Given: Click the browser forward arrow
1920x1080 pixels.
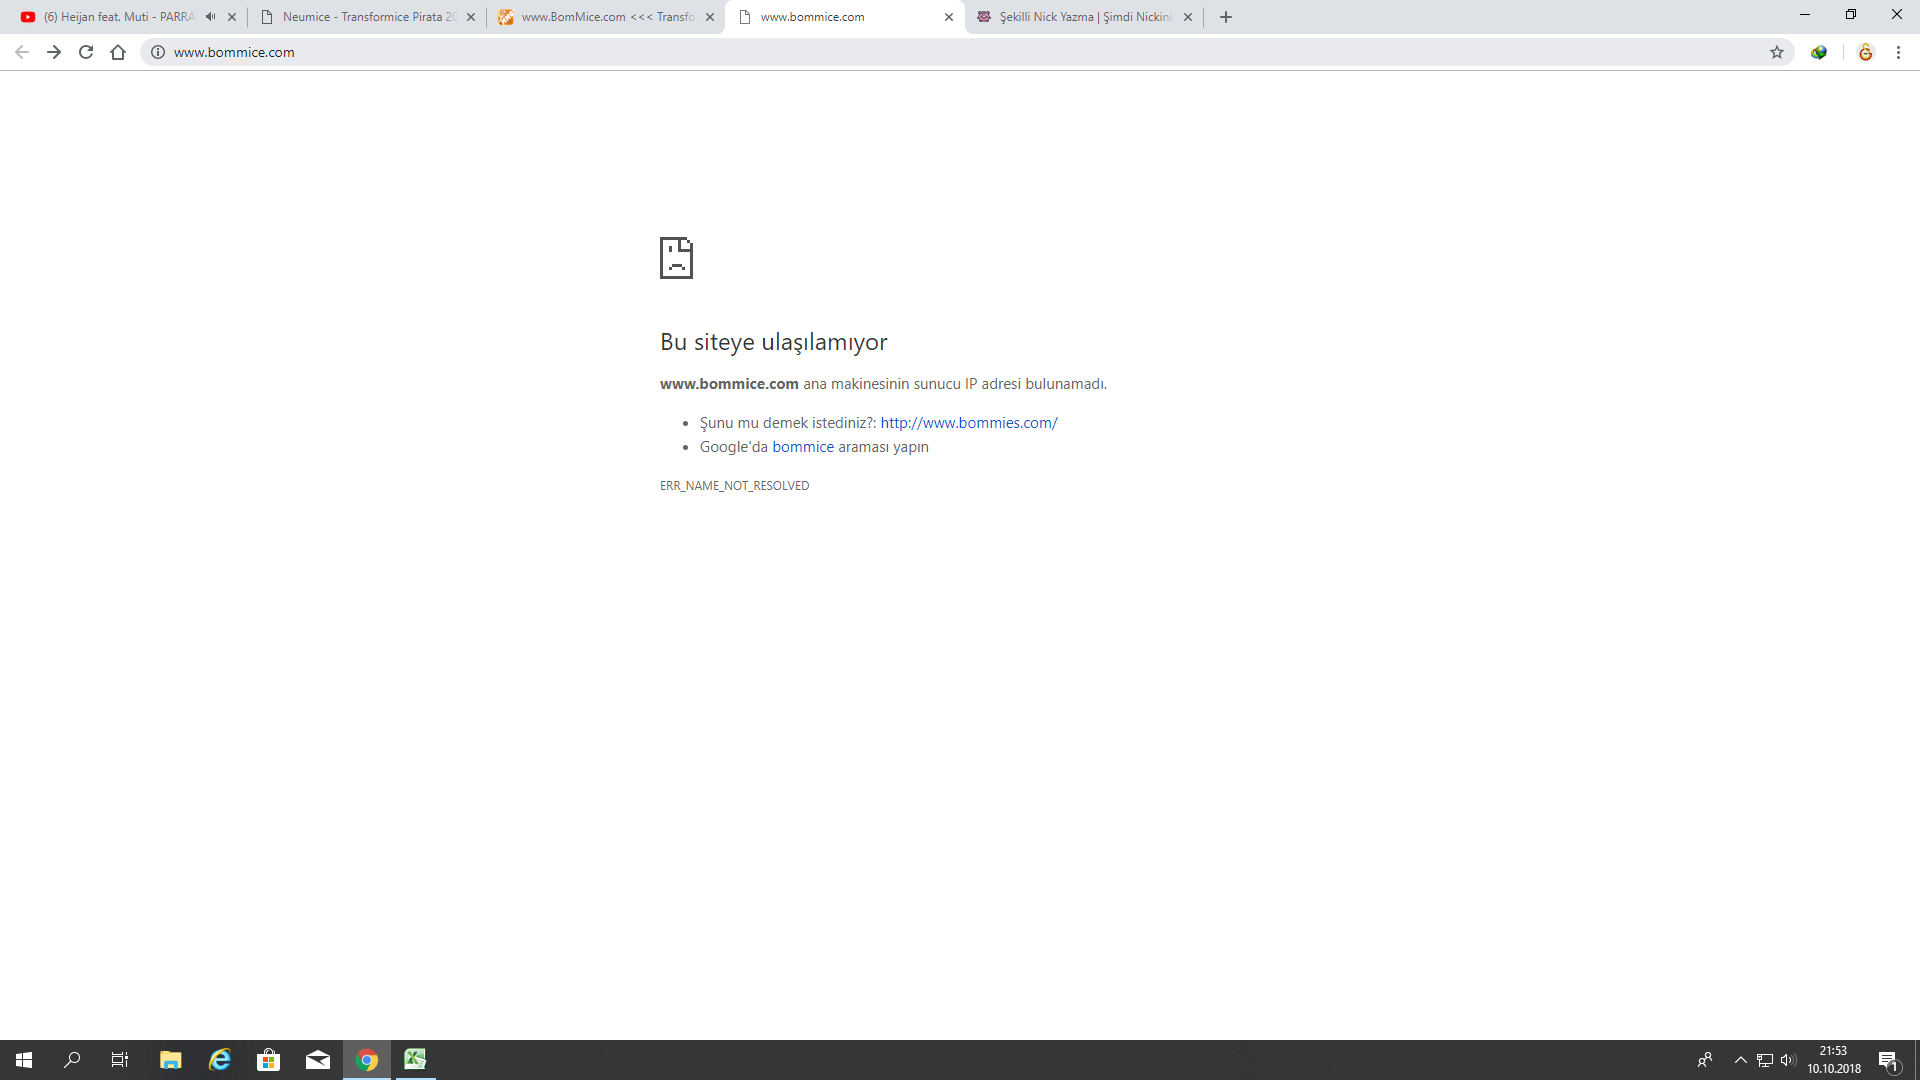Looking at the screenshot, I should tap(54, 52).
